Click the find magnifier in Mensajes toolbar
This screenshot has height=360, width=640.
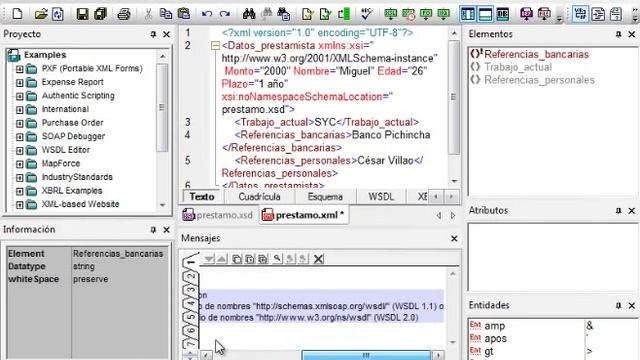(x=277, y=259)
